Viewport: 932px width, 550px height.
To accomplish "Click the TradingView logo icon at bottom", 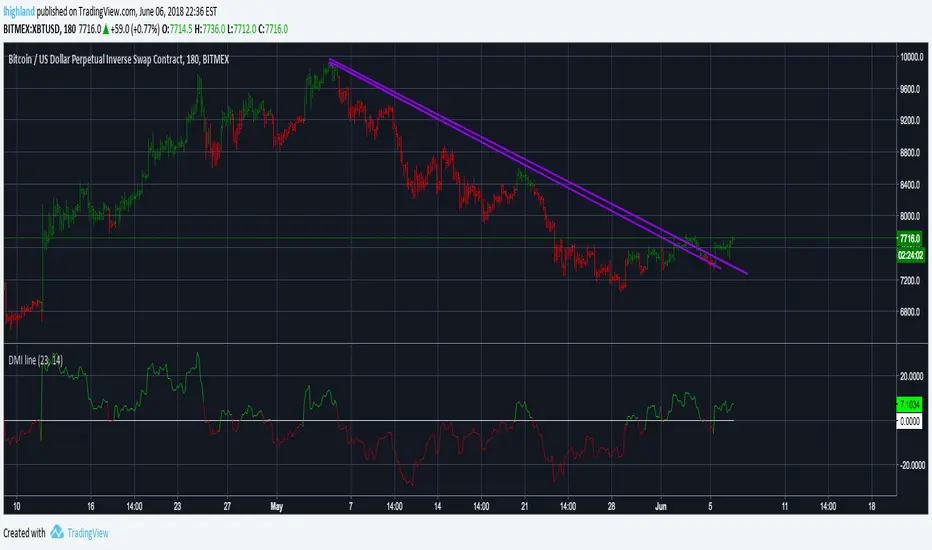I will (x=57, y=532).
